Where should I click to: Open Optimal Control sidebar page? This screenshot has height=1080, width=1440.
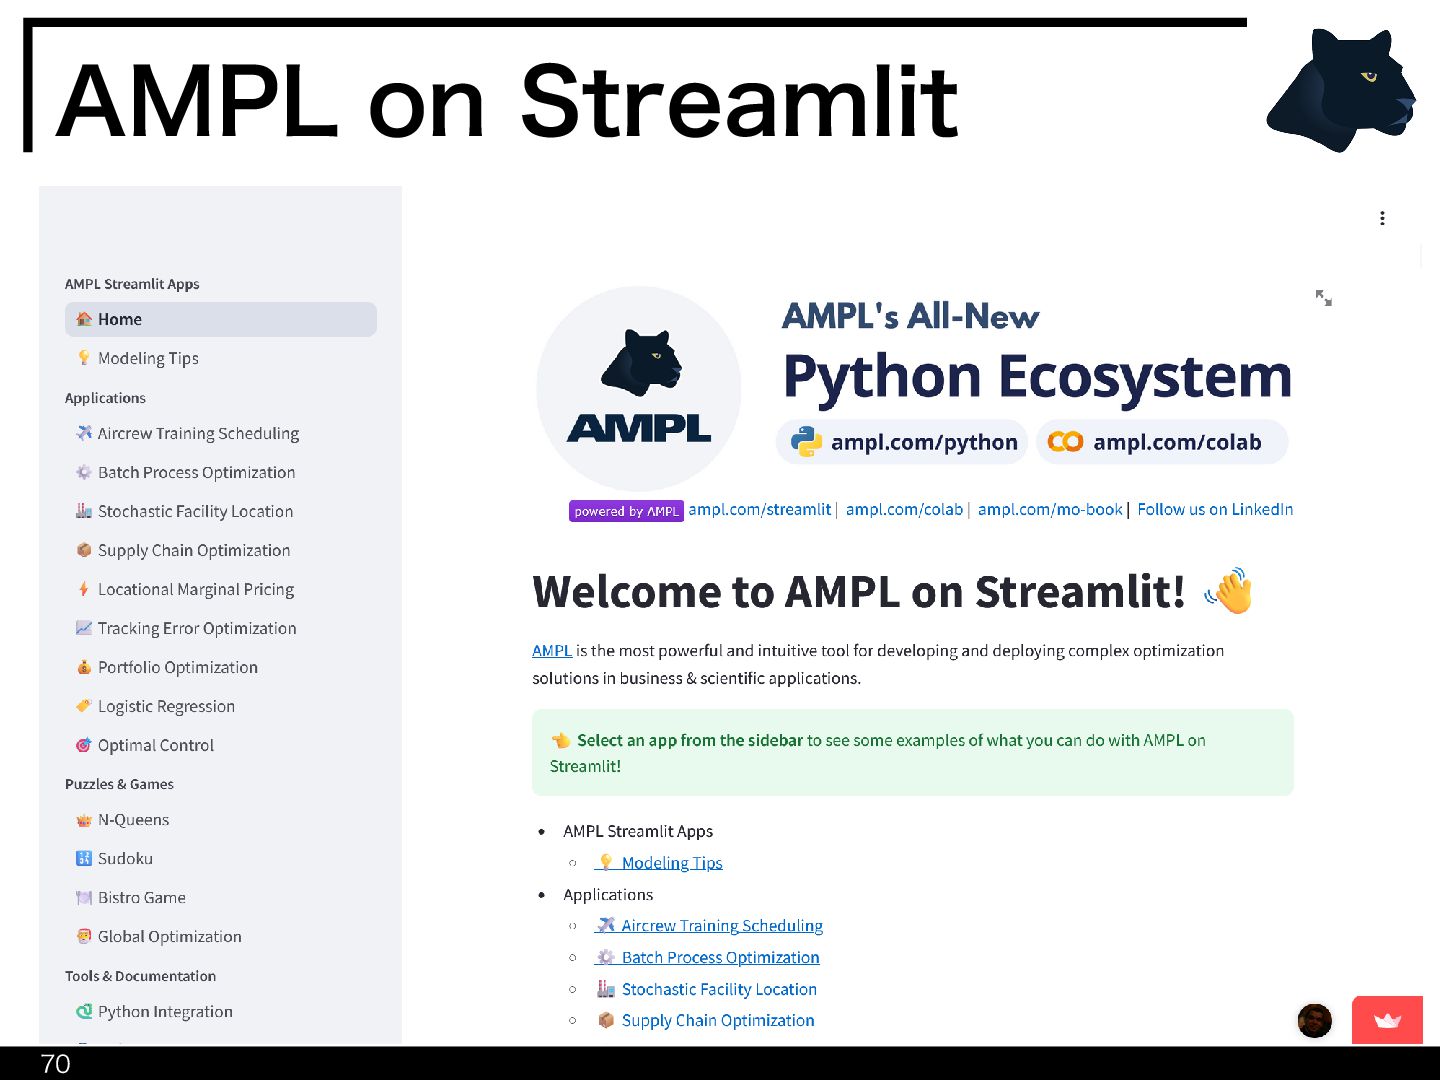click(x=221, y=745)
